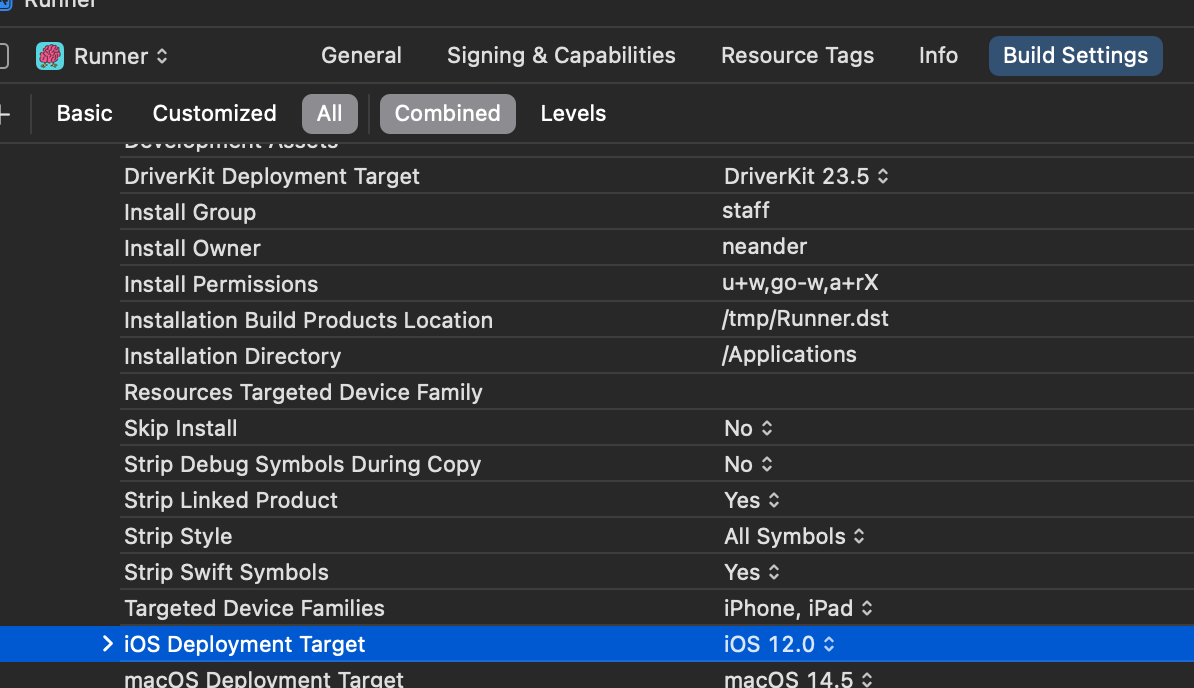Screen dimensions: 1194x688
Task: Select Resources Targeted Device Family row
Action: click(656, 392)
